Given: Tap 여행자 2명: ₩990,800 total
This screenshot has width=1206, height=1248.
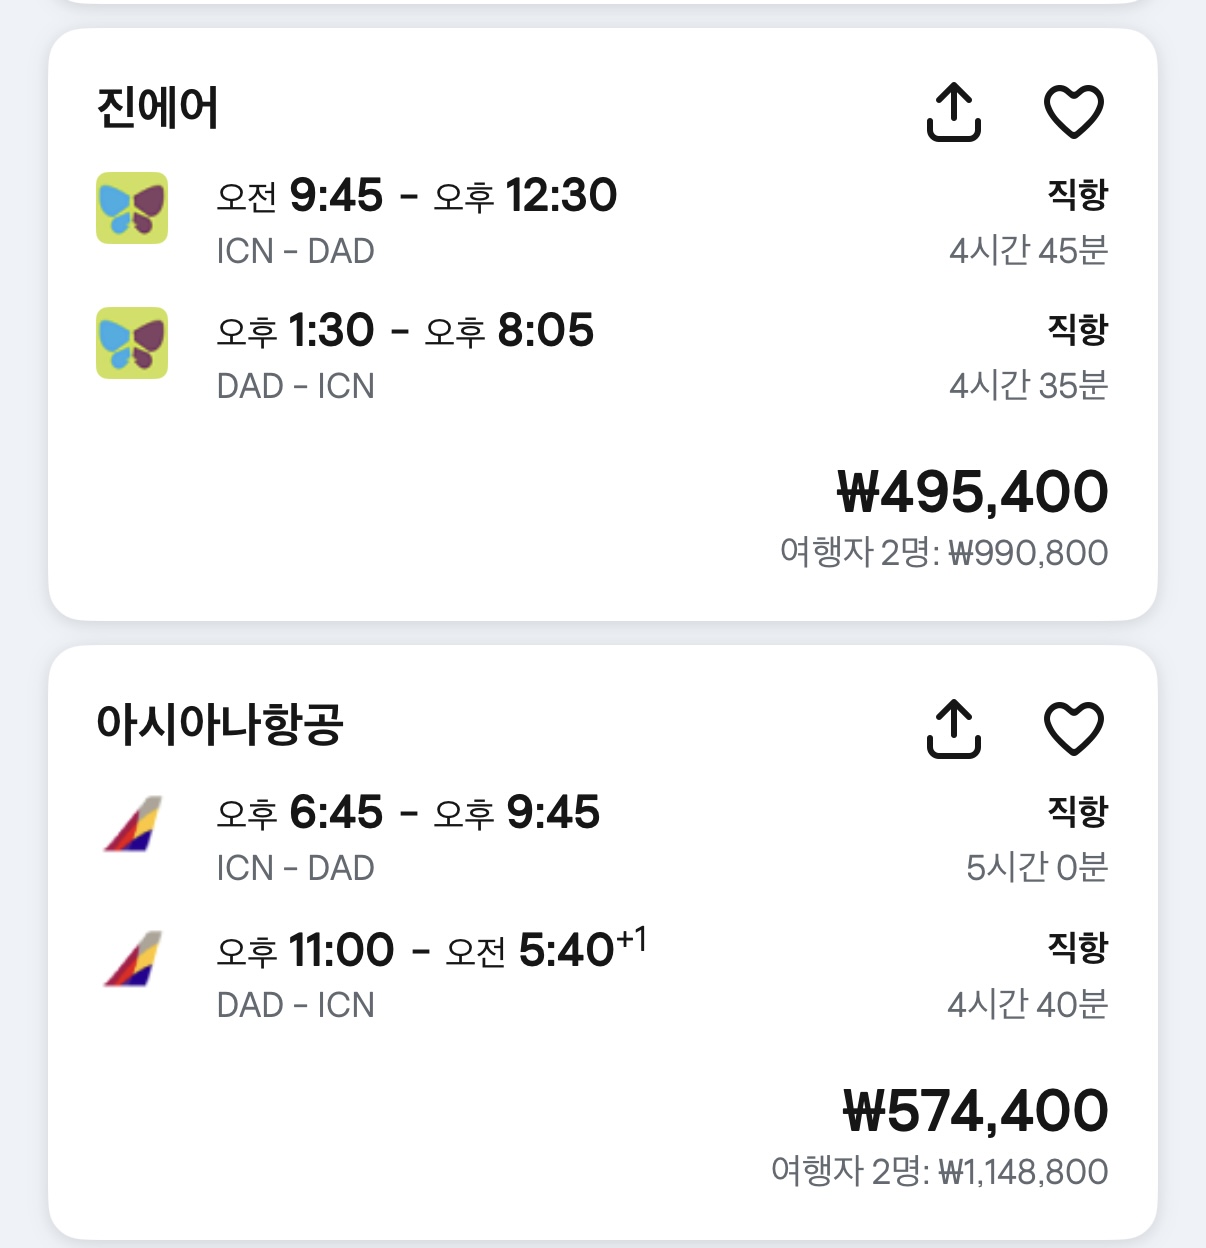Looking at the screenshot, I should [x=943, y=552].
